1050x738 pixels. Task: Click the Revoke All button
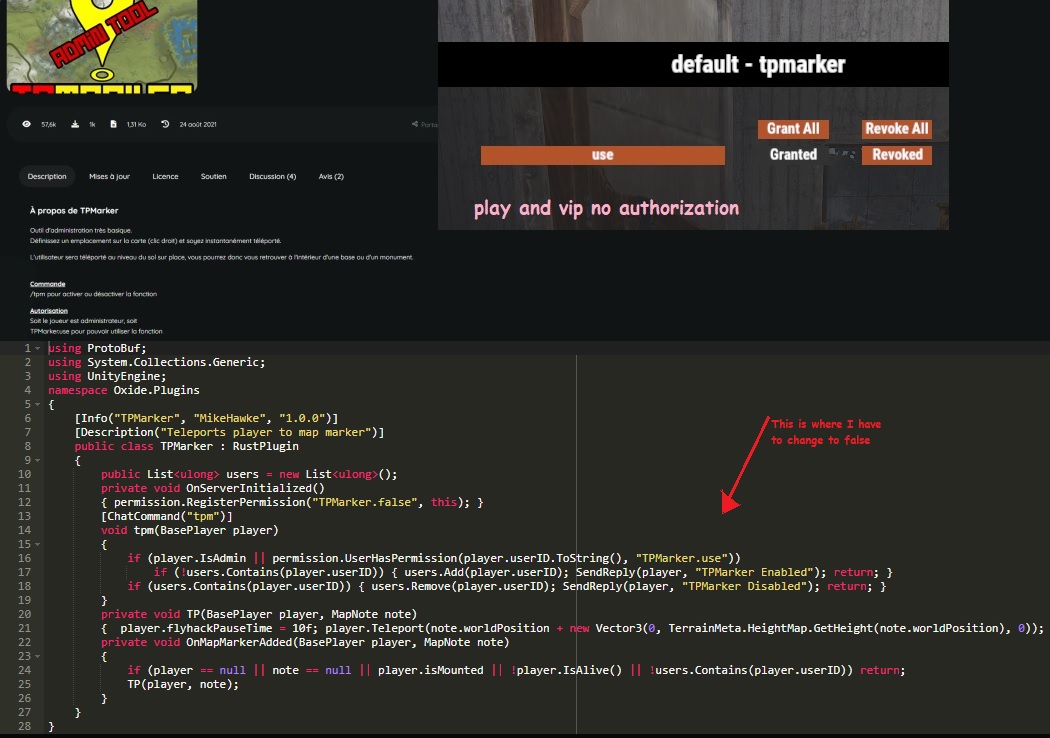897,129
